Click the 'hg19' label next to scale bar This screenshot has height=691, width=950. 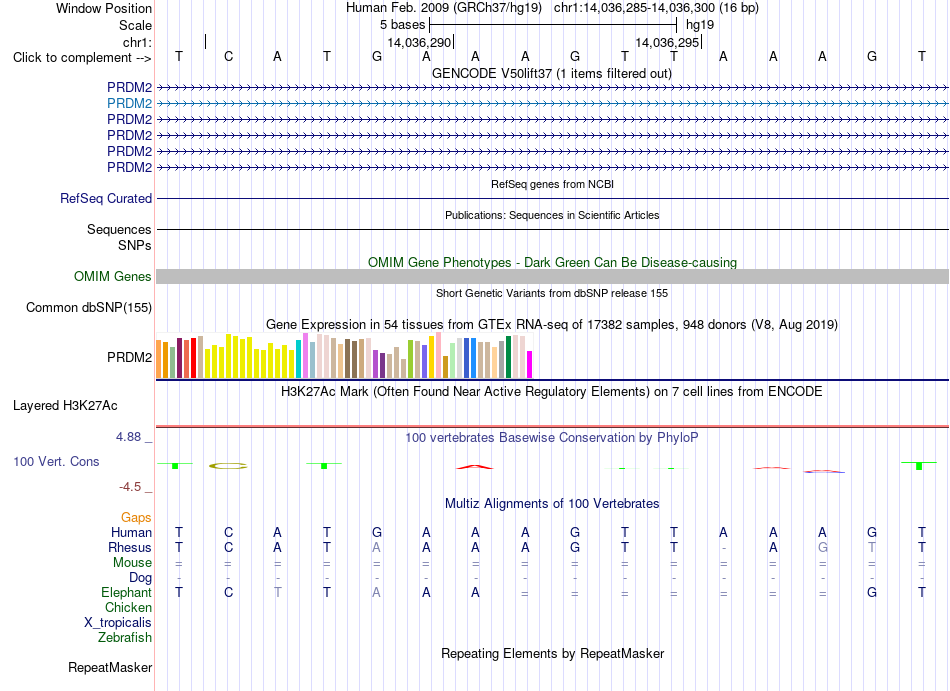700,25
